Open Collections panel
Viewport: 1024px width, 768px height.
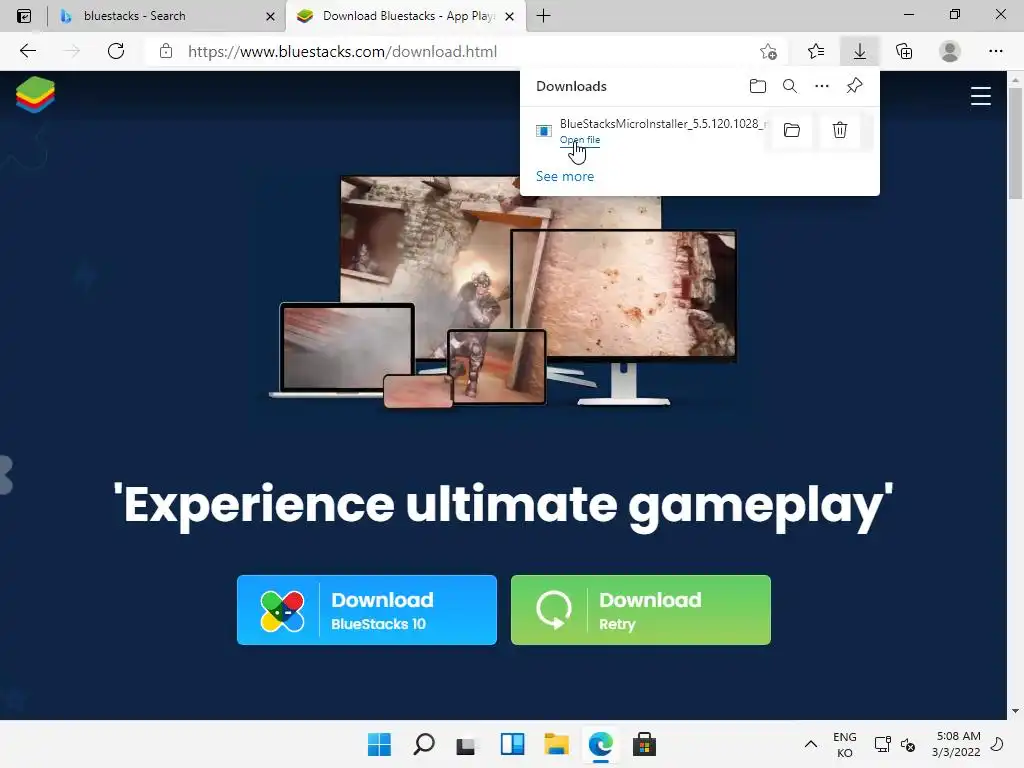(904, 51)
